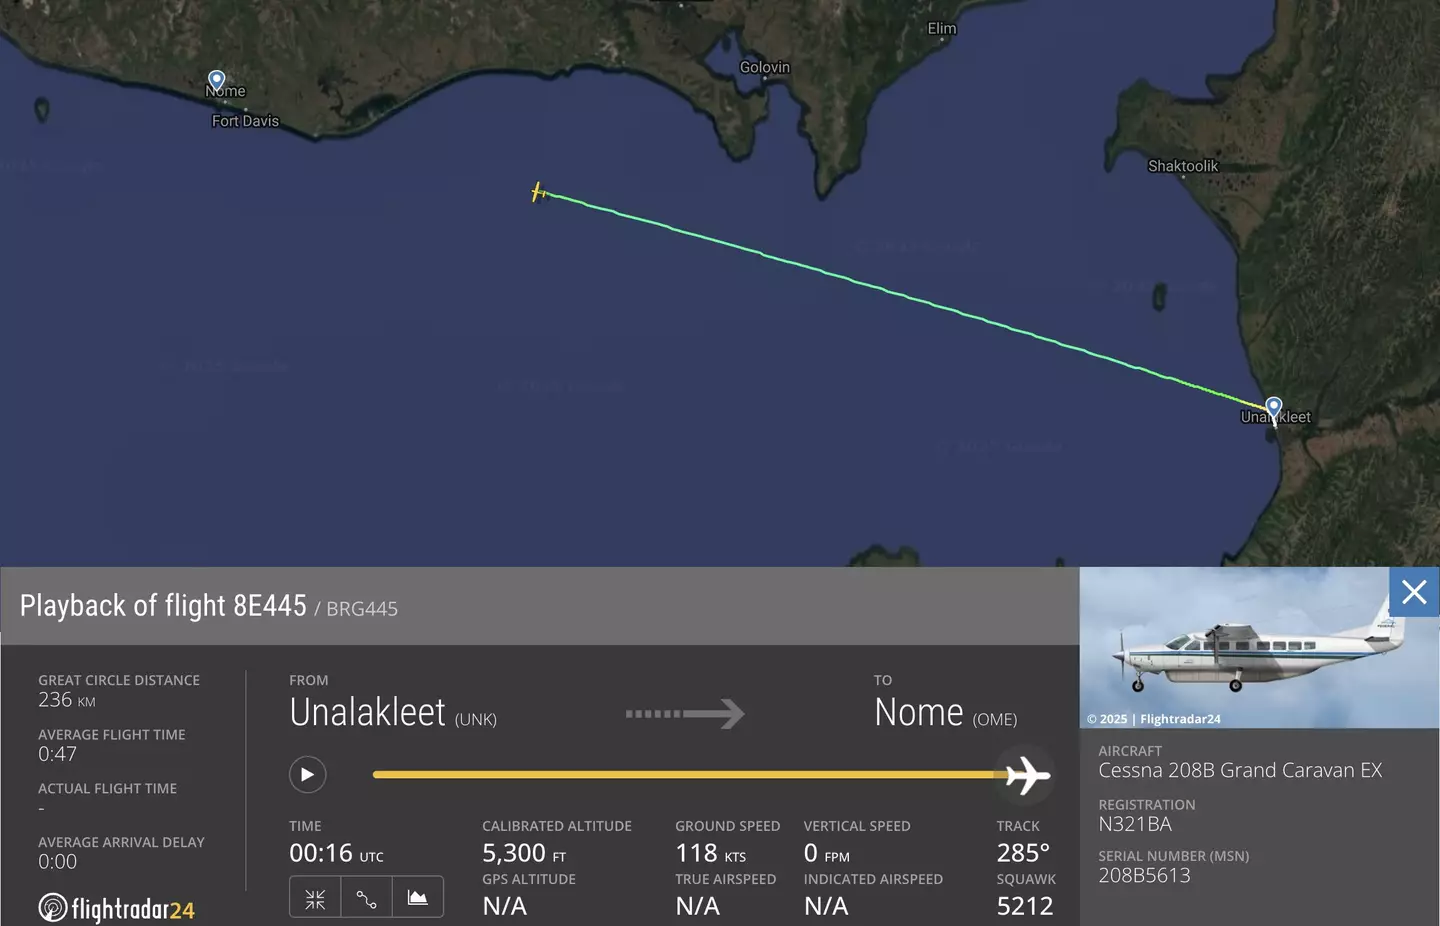This screenshot has height=926, width=1440.
Task: Click the flight 8E445 title
Action: [163, 605]
